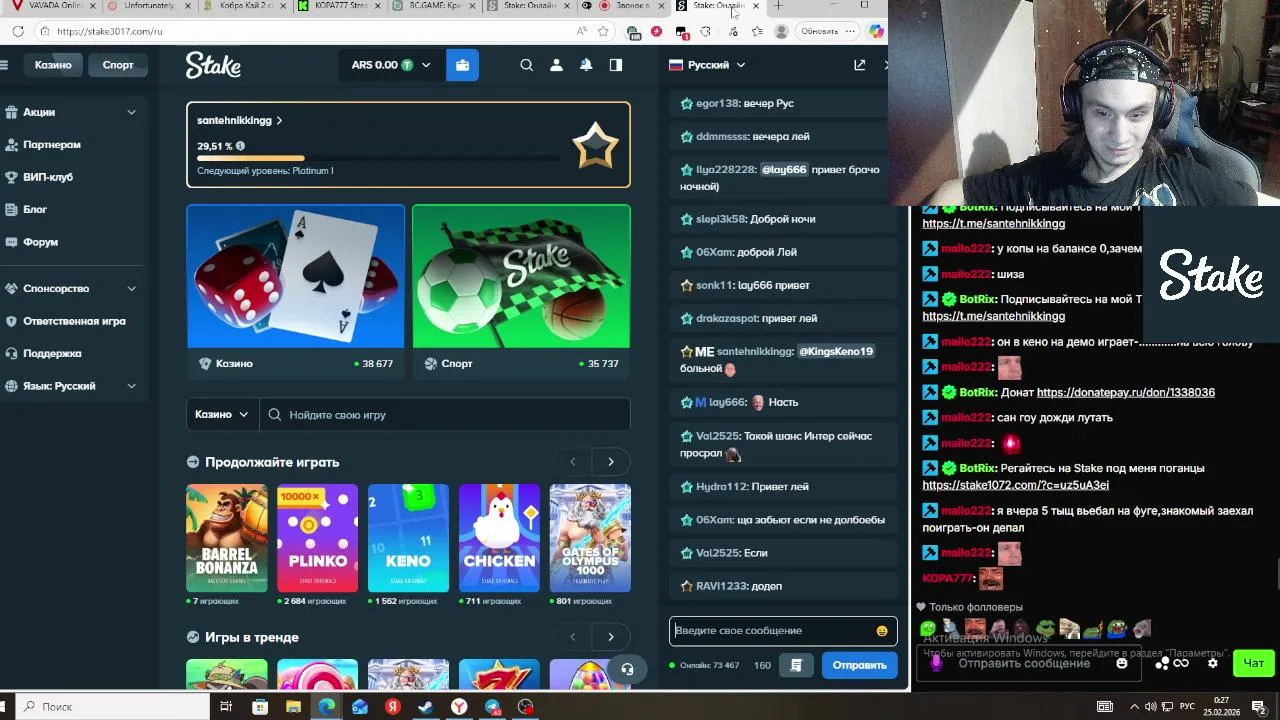Viewport: 1280px width, 720px height.
Task: Show next games in Игры в тренде
Action: (611, 637)
